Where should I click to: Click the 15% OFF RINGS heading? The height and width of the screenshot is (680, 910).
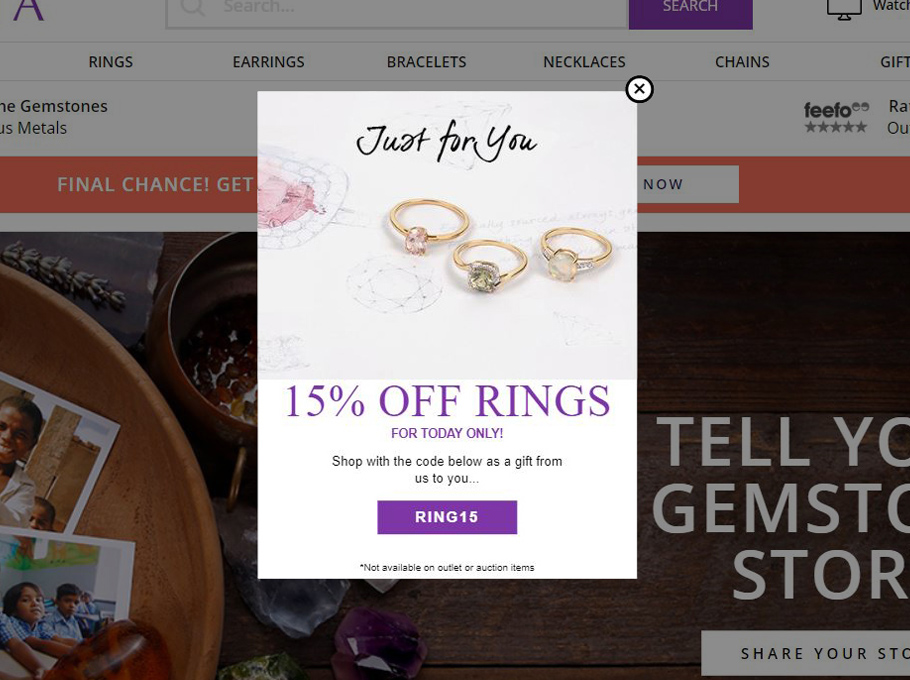(x=447, y=401)
